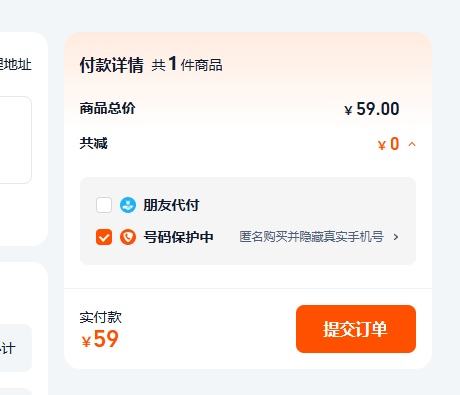Click the ¥0 discount amount
460x395 pixels.
[388, 144]
